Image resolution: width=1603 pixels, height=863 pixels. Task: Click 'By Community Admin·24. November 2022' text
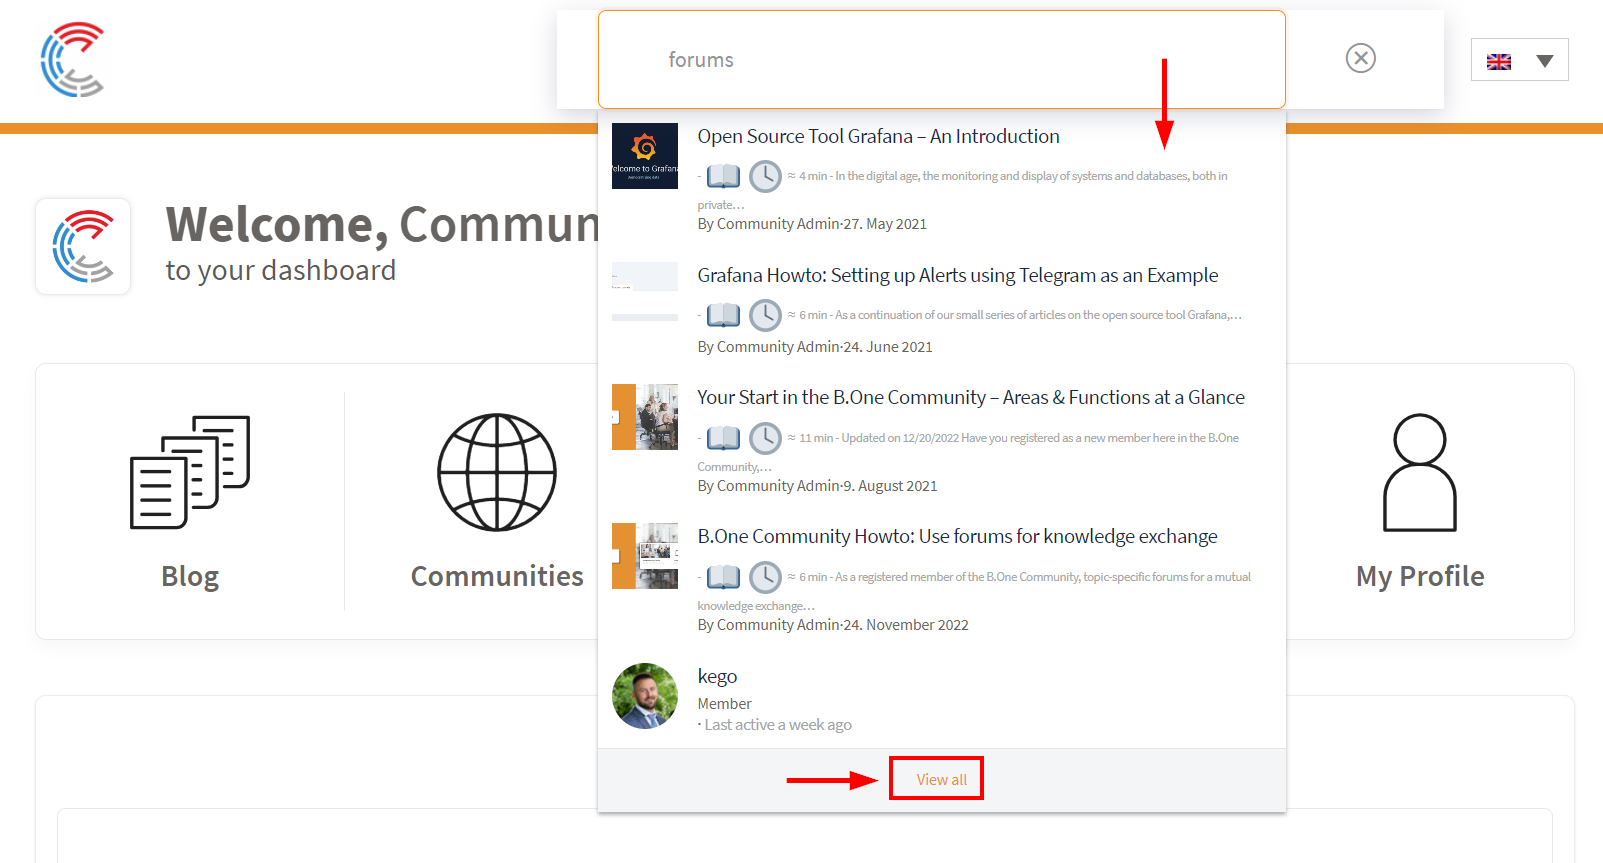click(833, 625)
